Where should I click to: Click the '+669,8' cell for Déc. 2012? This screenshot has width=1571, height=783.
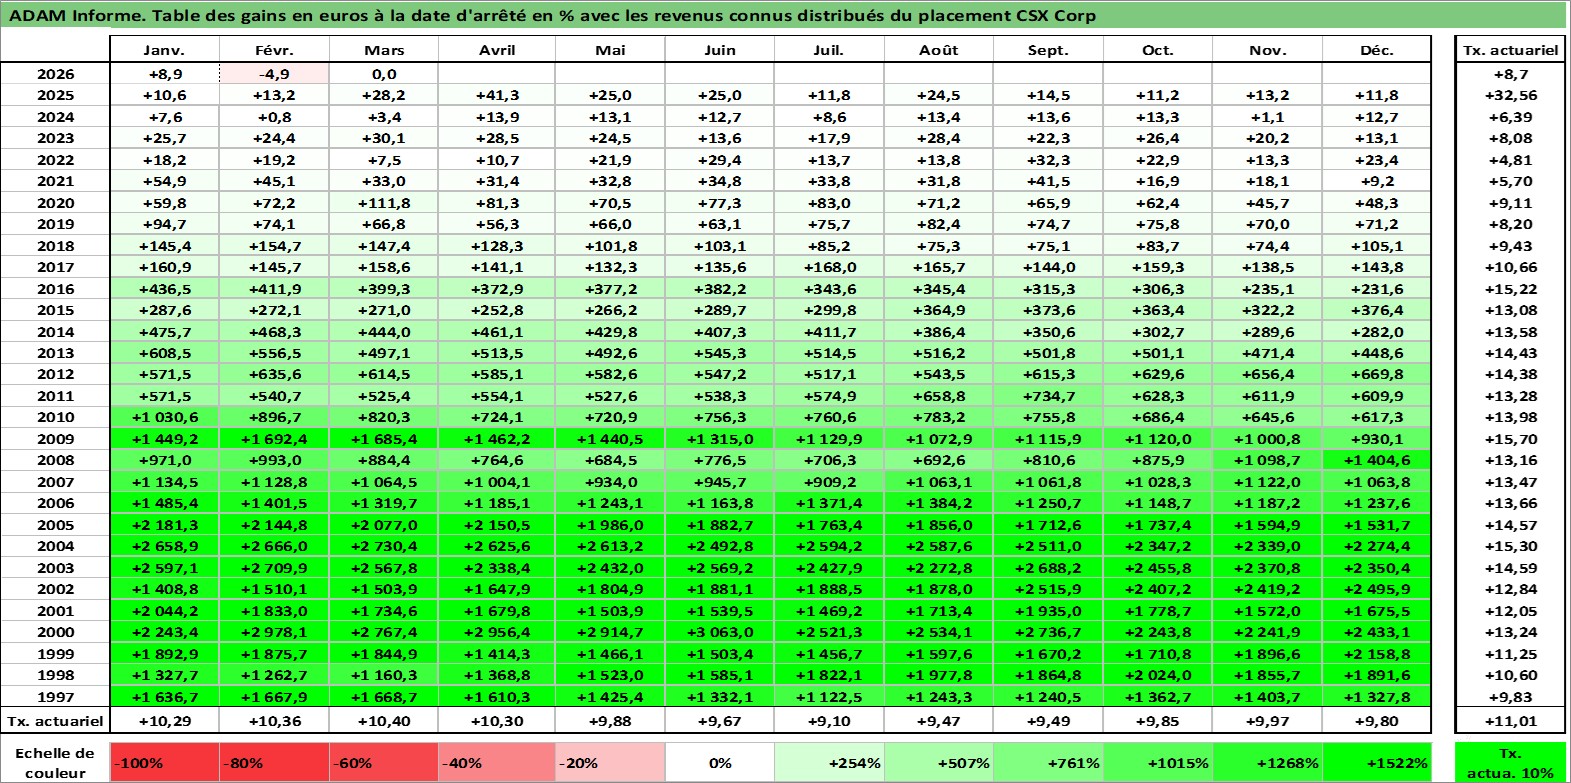pyautogui.click(x=1377, y=374)
